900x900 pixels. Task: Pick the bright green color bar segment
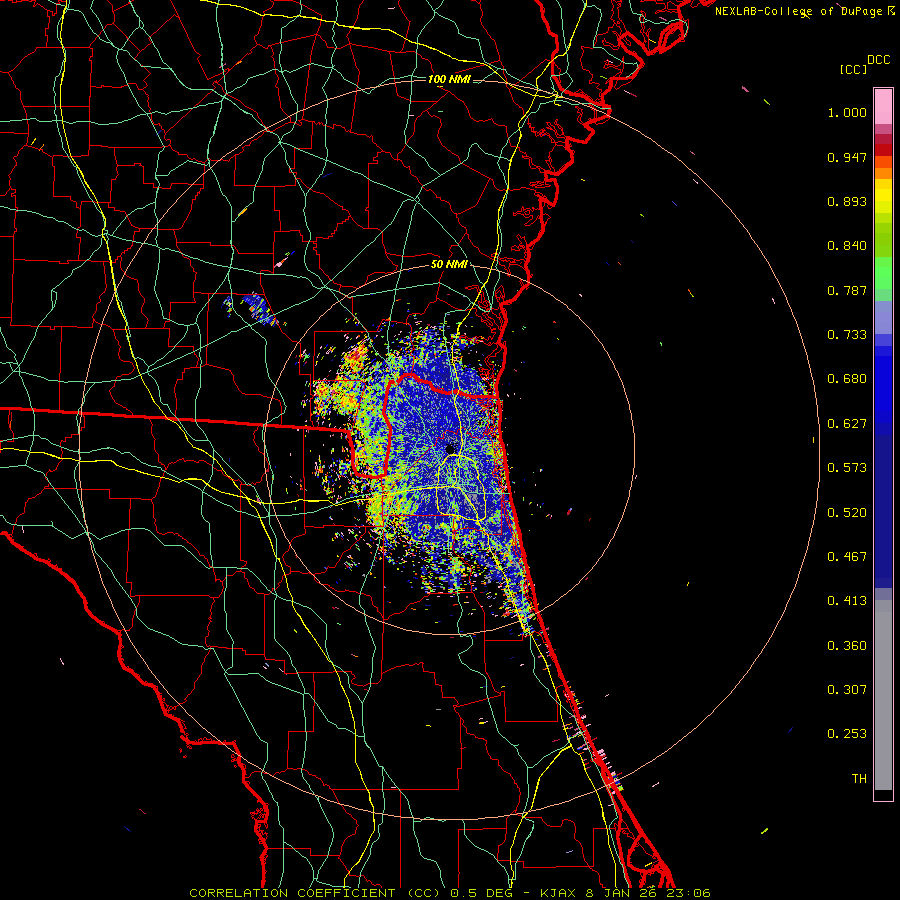(x=883, y=273)
